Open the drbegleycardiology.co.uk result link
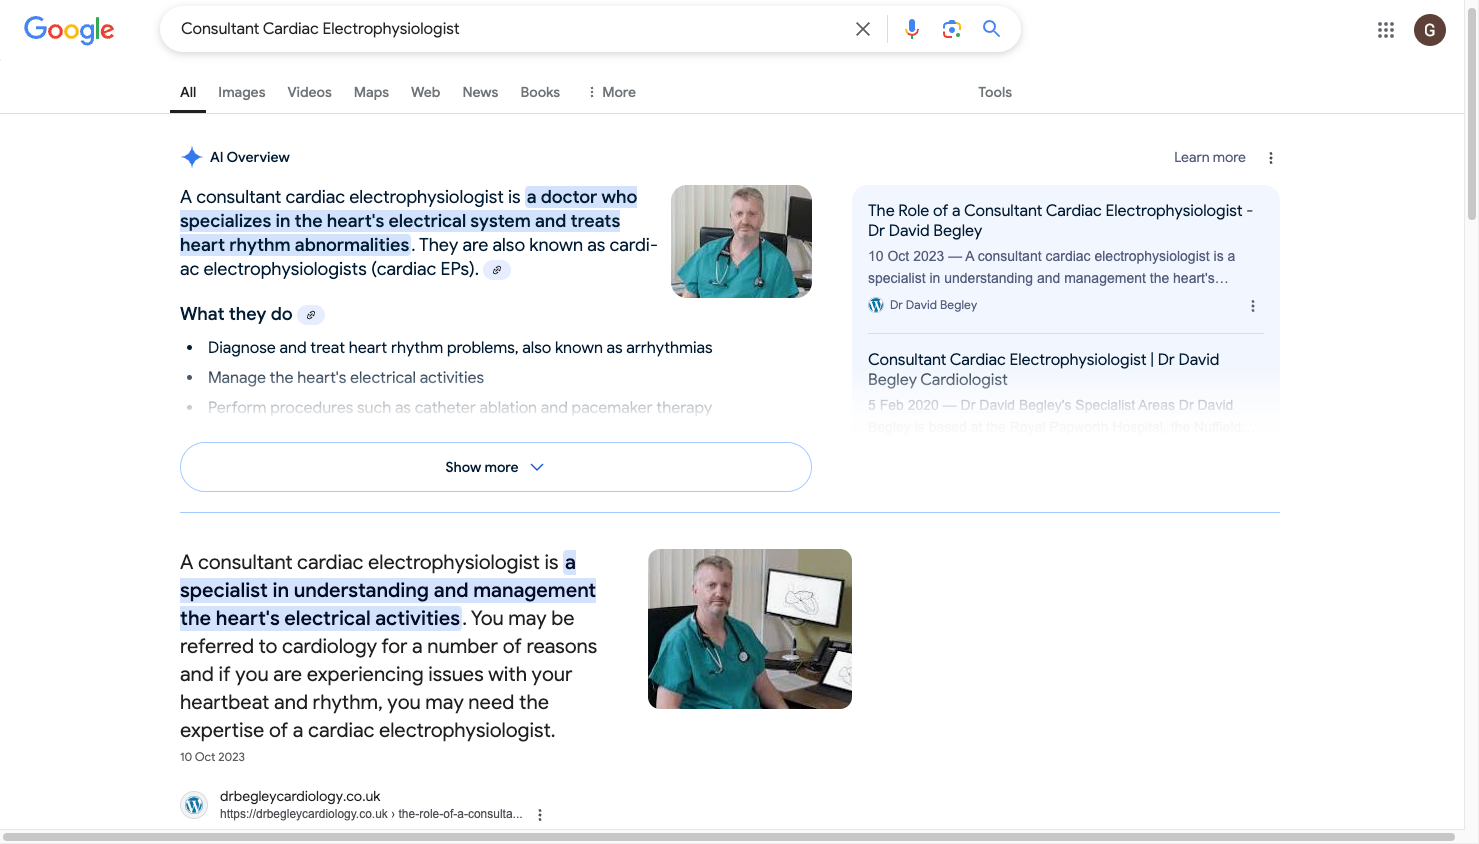 (x=299, y=796)
